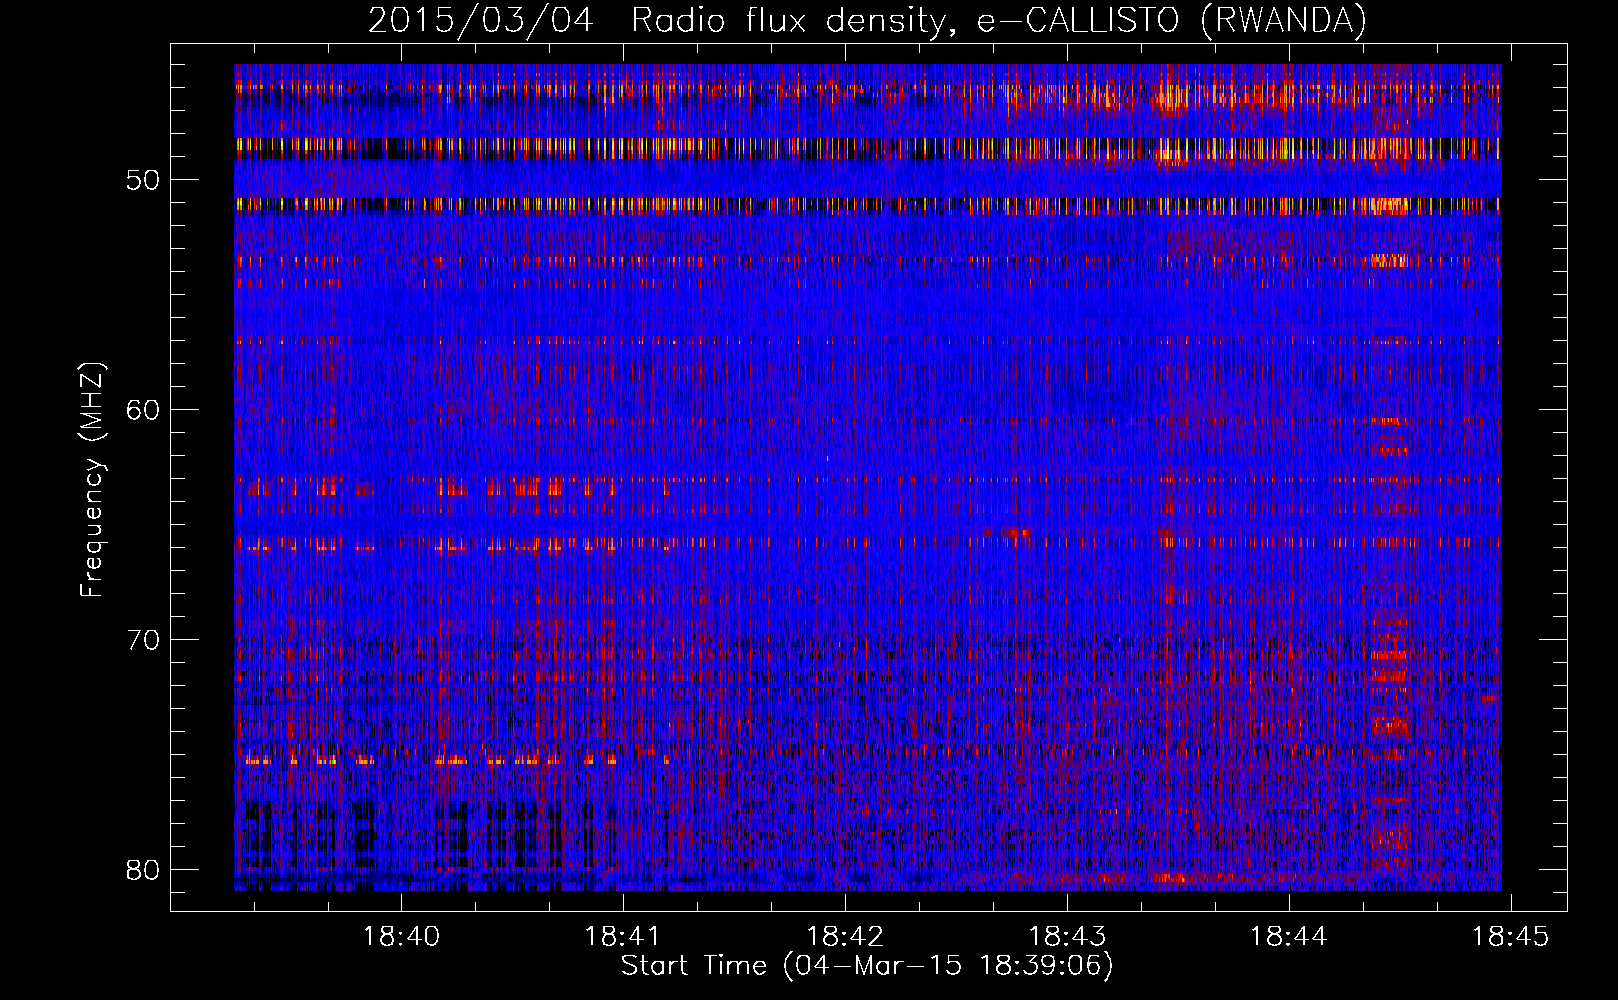Screen dimensions: 1618x1000
Task: Click the 70 frequency tick label
Action: tap(143, 640)
